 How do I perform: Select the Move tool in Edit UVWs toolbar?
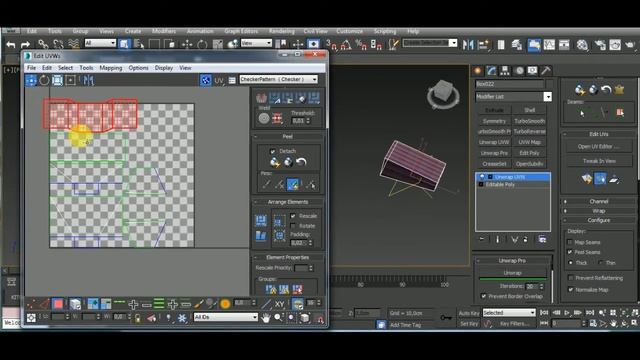point(31,80)
